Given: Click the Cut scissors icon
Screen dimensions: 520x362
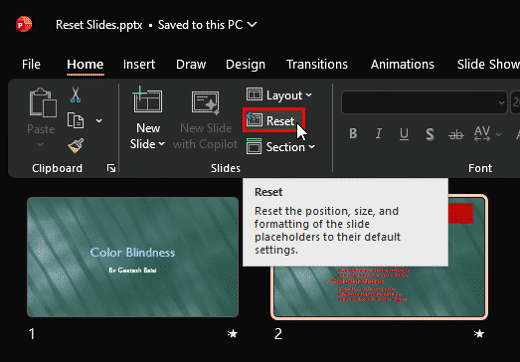Looking at the screenshot, I should (x=75, y=95).
